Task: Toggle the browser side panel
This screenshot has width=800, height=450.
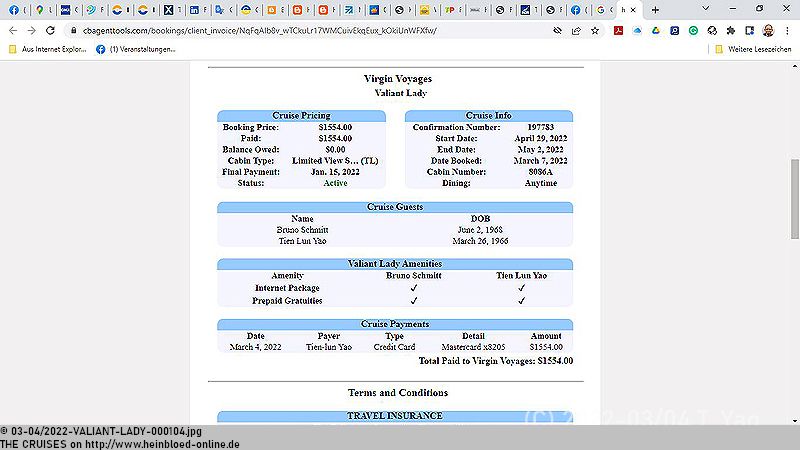Action: click(749, 31)
